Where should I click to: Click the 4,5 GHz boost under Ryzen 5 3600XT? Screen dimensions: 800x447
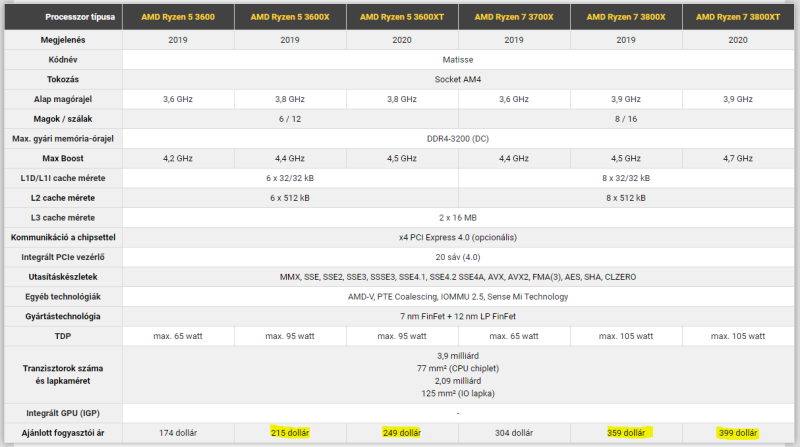[402, 159]
